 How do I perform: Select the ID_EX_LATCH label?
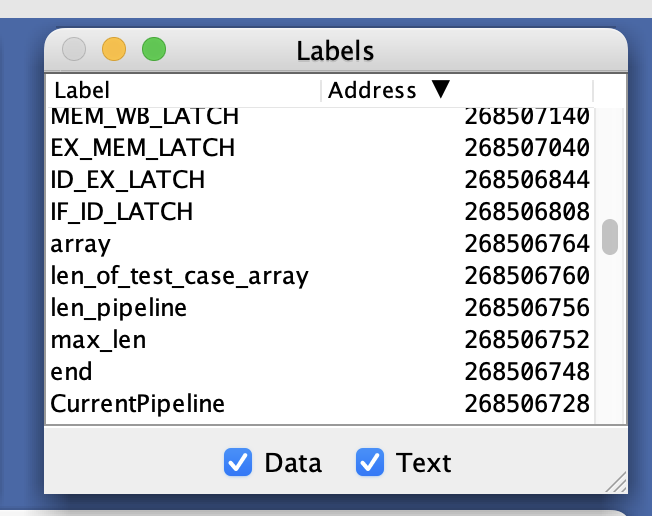128,179
